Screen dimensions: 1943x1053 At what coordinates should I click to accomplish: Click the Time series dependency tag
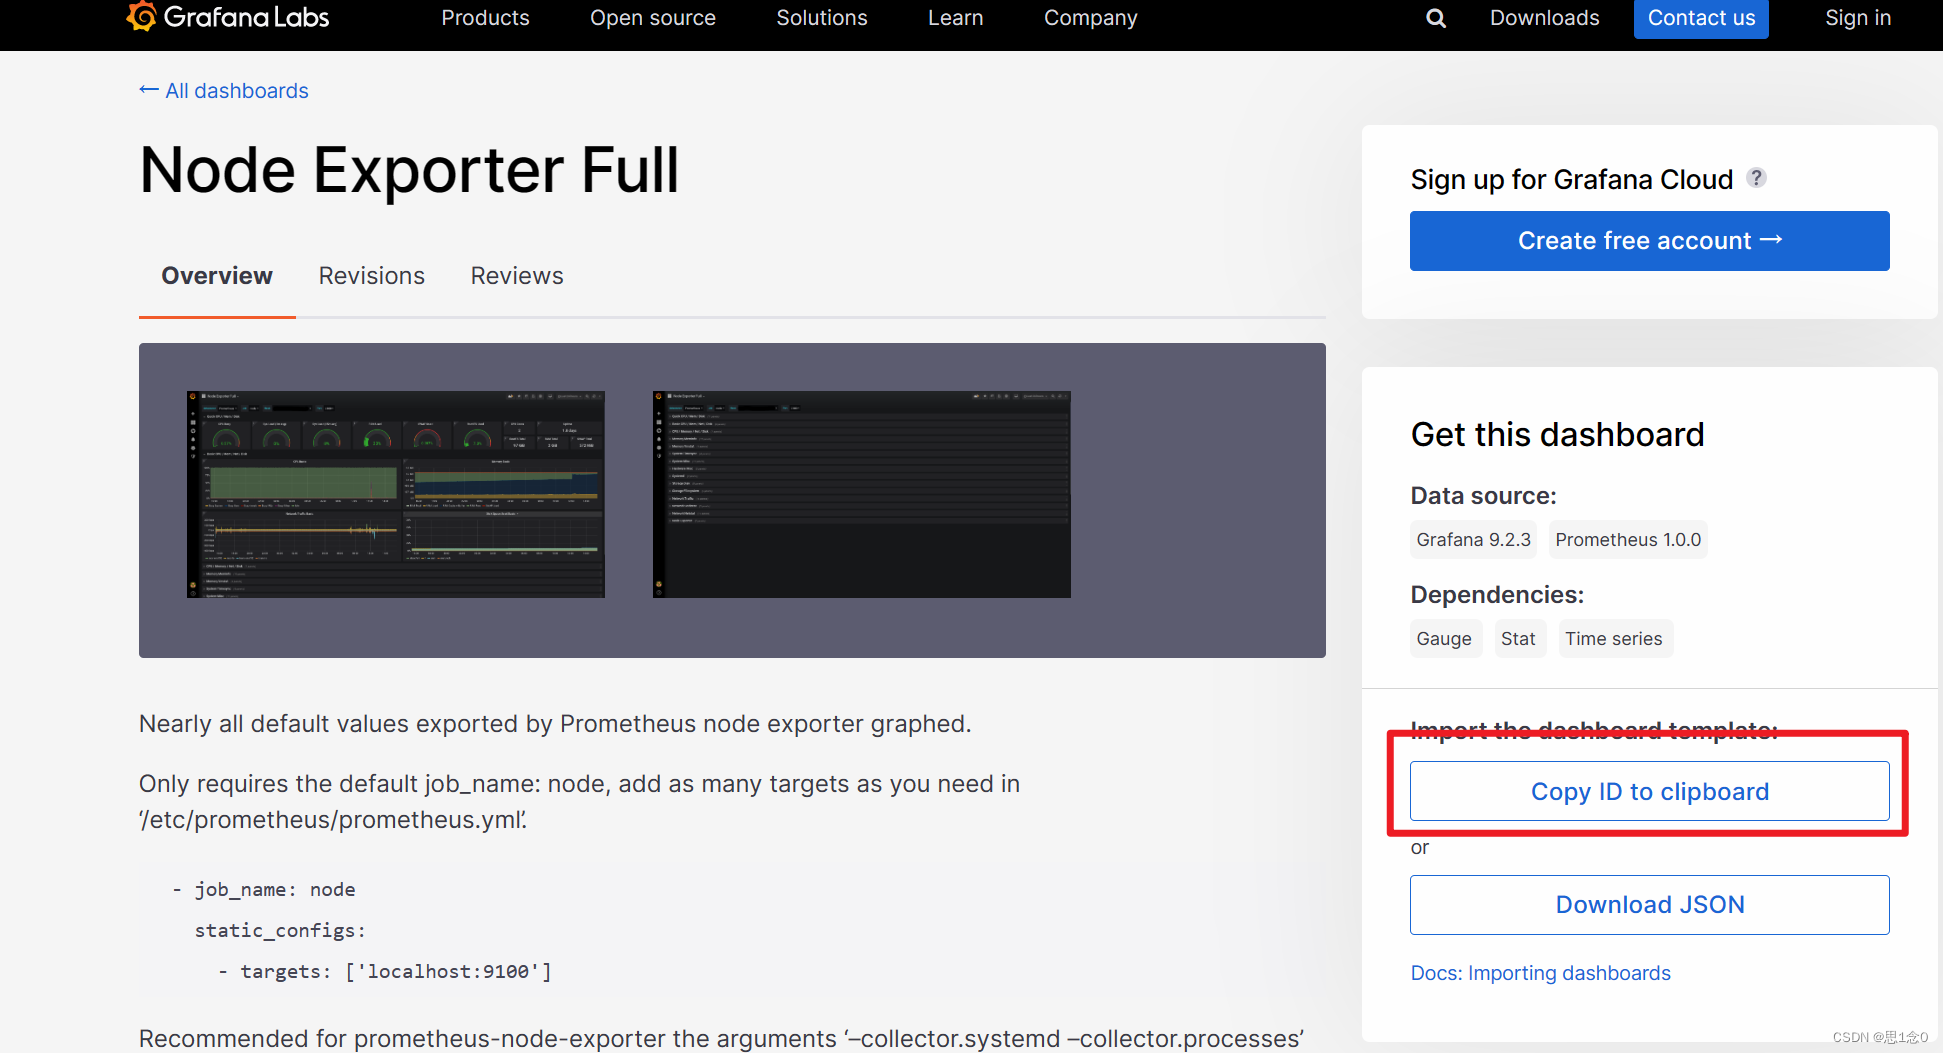coord(1614,639)
